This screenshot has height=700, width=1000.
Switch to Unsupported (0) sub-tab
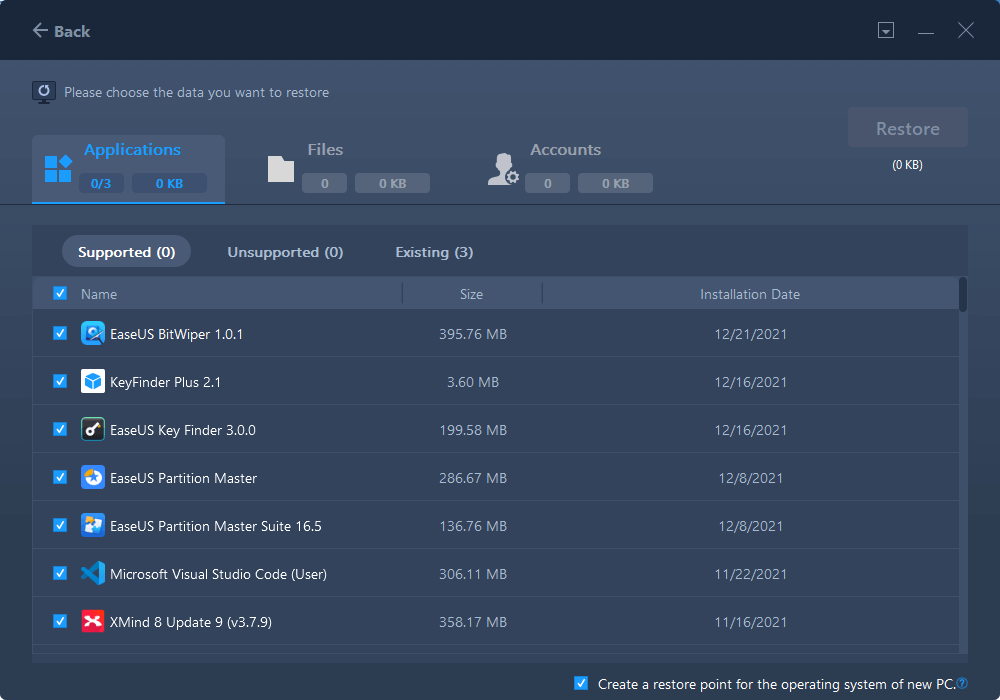285,252
